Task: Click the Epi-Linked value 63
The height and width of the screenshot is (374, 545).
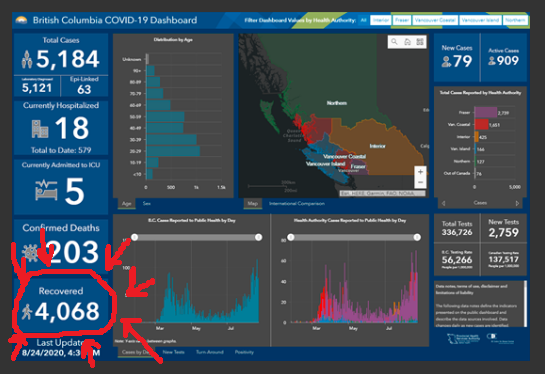Action: (84, 89)
